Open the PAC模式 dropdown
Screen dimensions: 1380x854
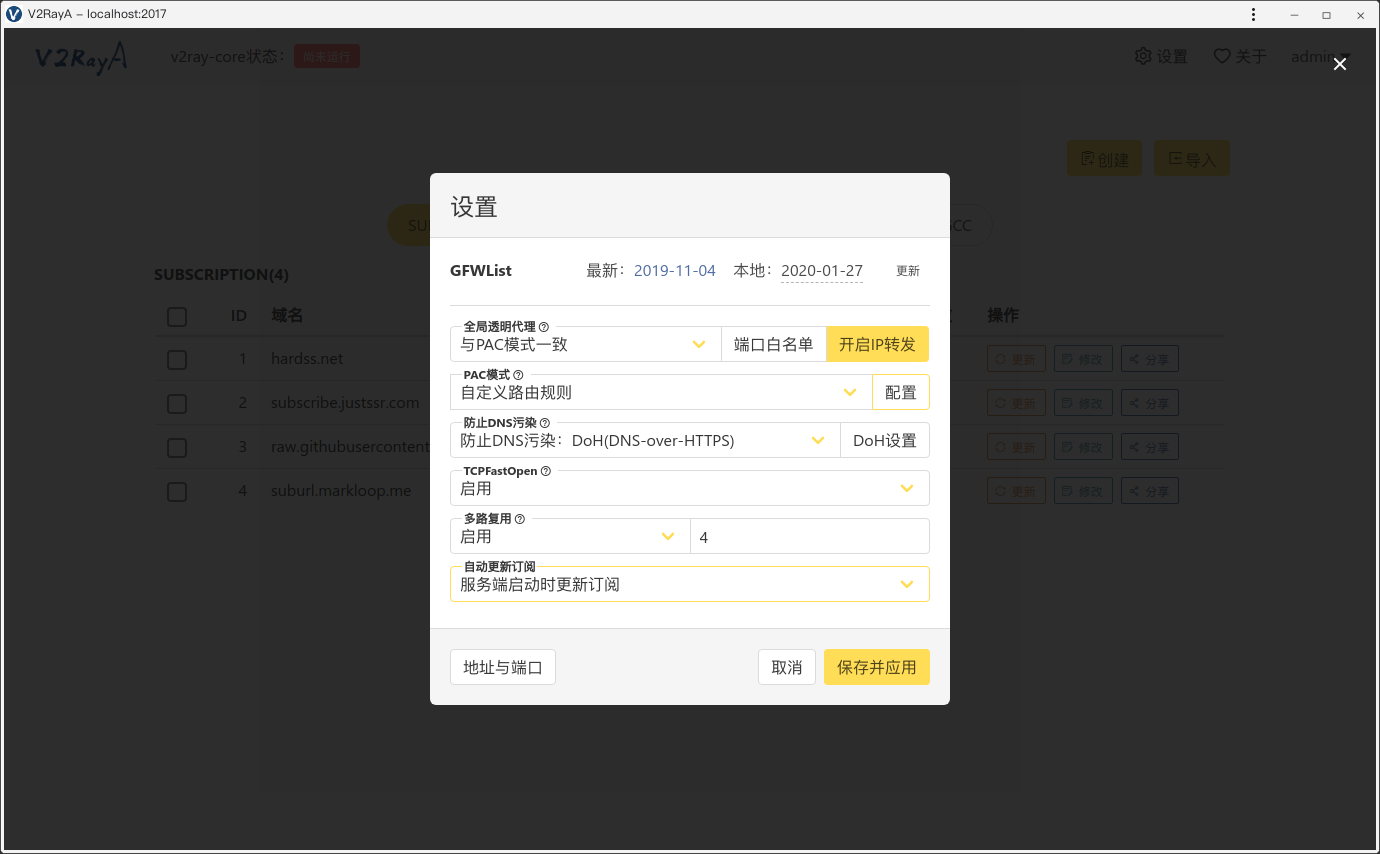tap(661, 392)
